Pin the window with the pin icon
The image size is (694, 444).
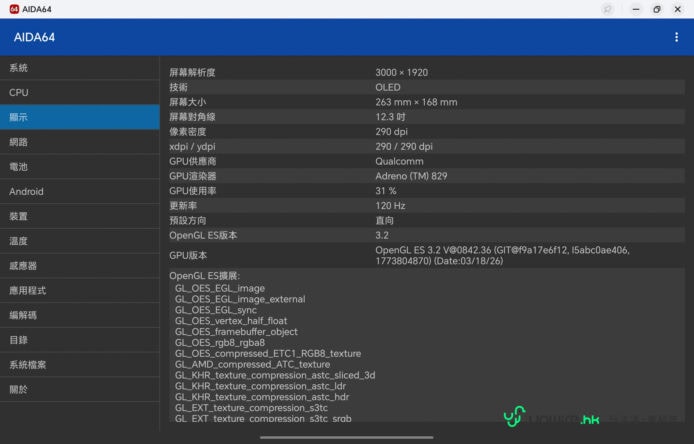tap(608, 9)
